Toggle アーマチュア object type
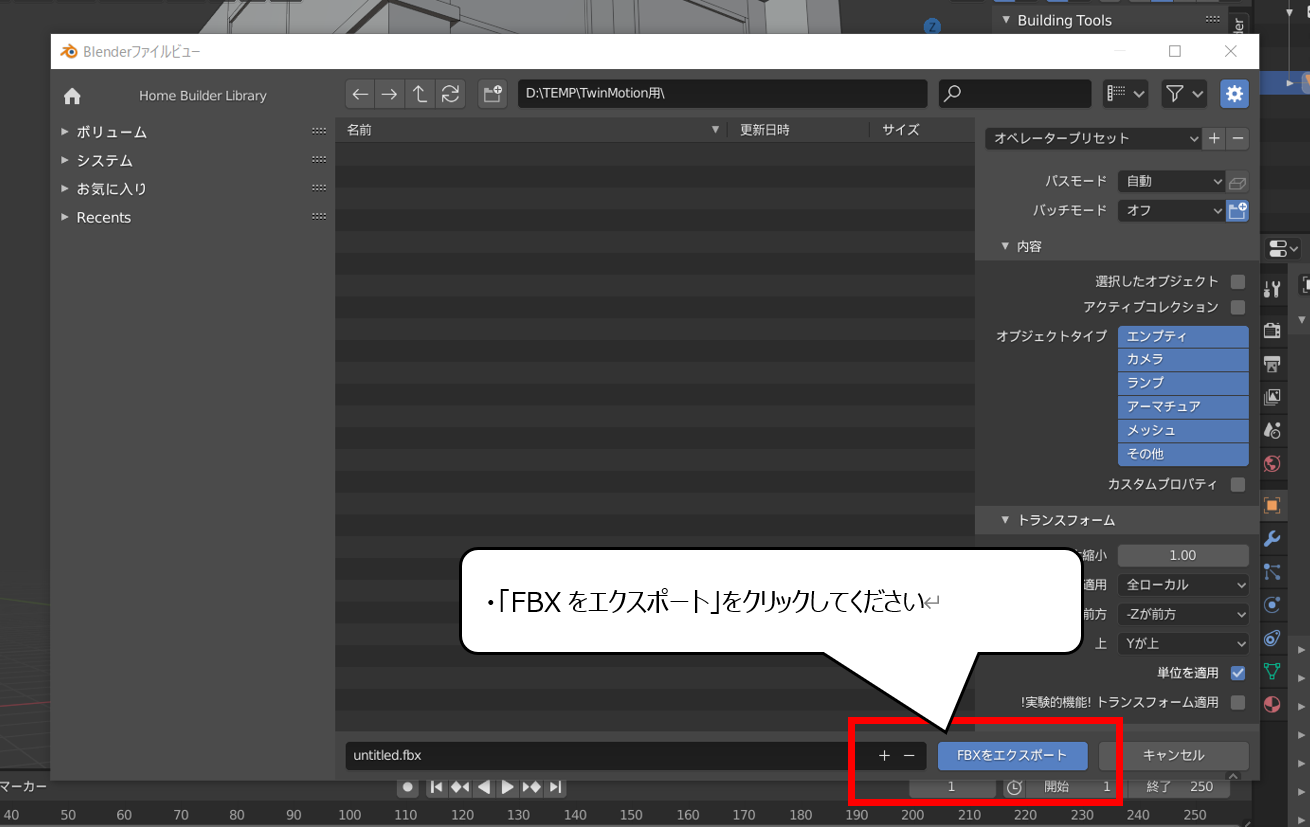Image resolution: width=1310 pixels, height=827 pixels. pyautogui.click(x=1183, y=407)
